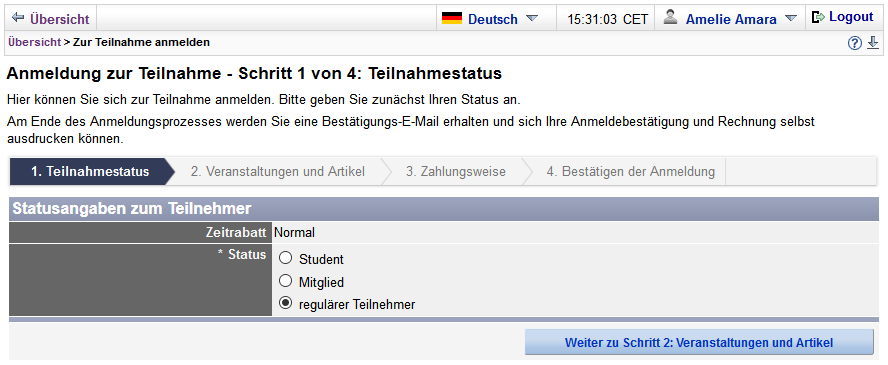Click the Amelie Amara user name
Viewport: 888px width, 365px height.
coord(731,19)
